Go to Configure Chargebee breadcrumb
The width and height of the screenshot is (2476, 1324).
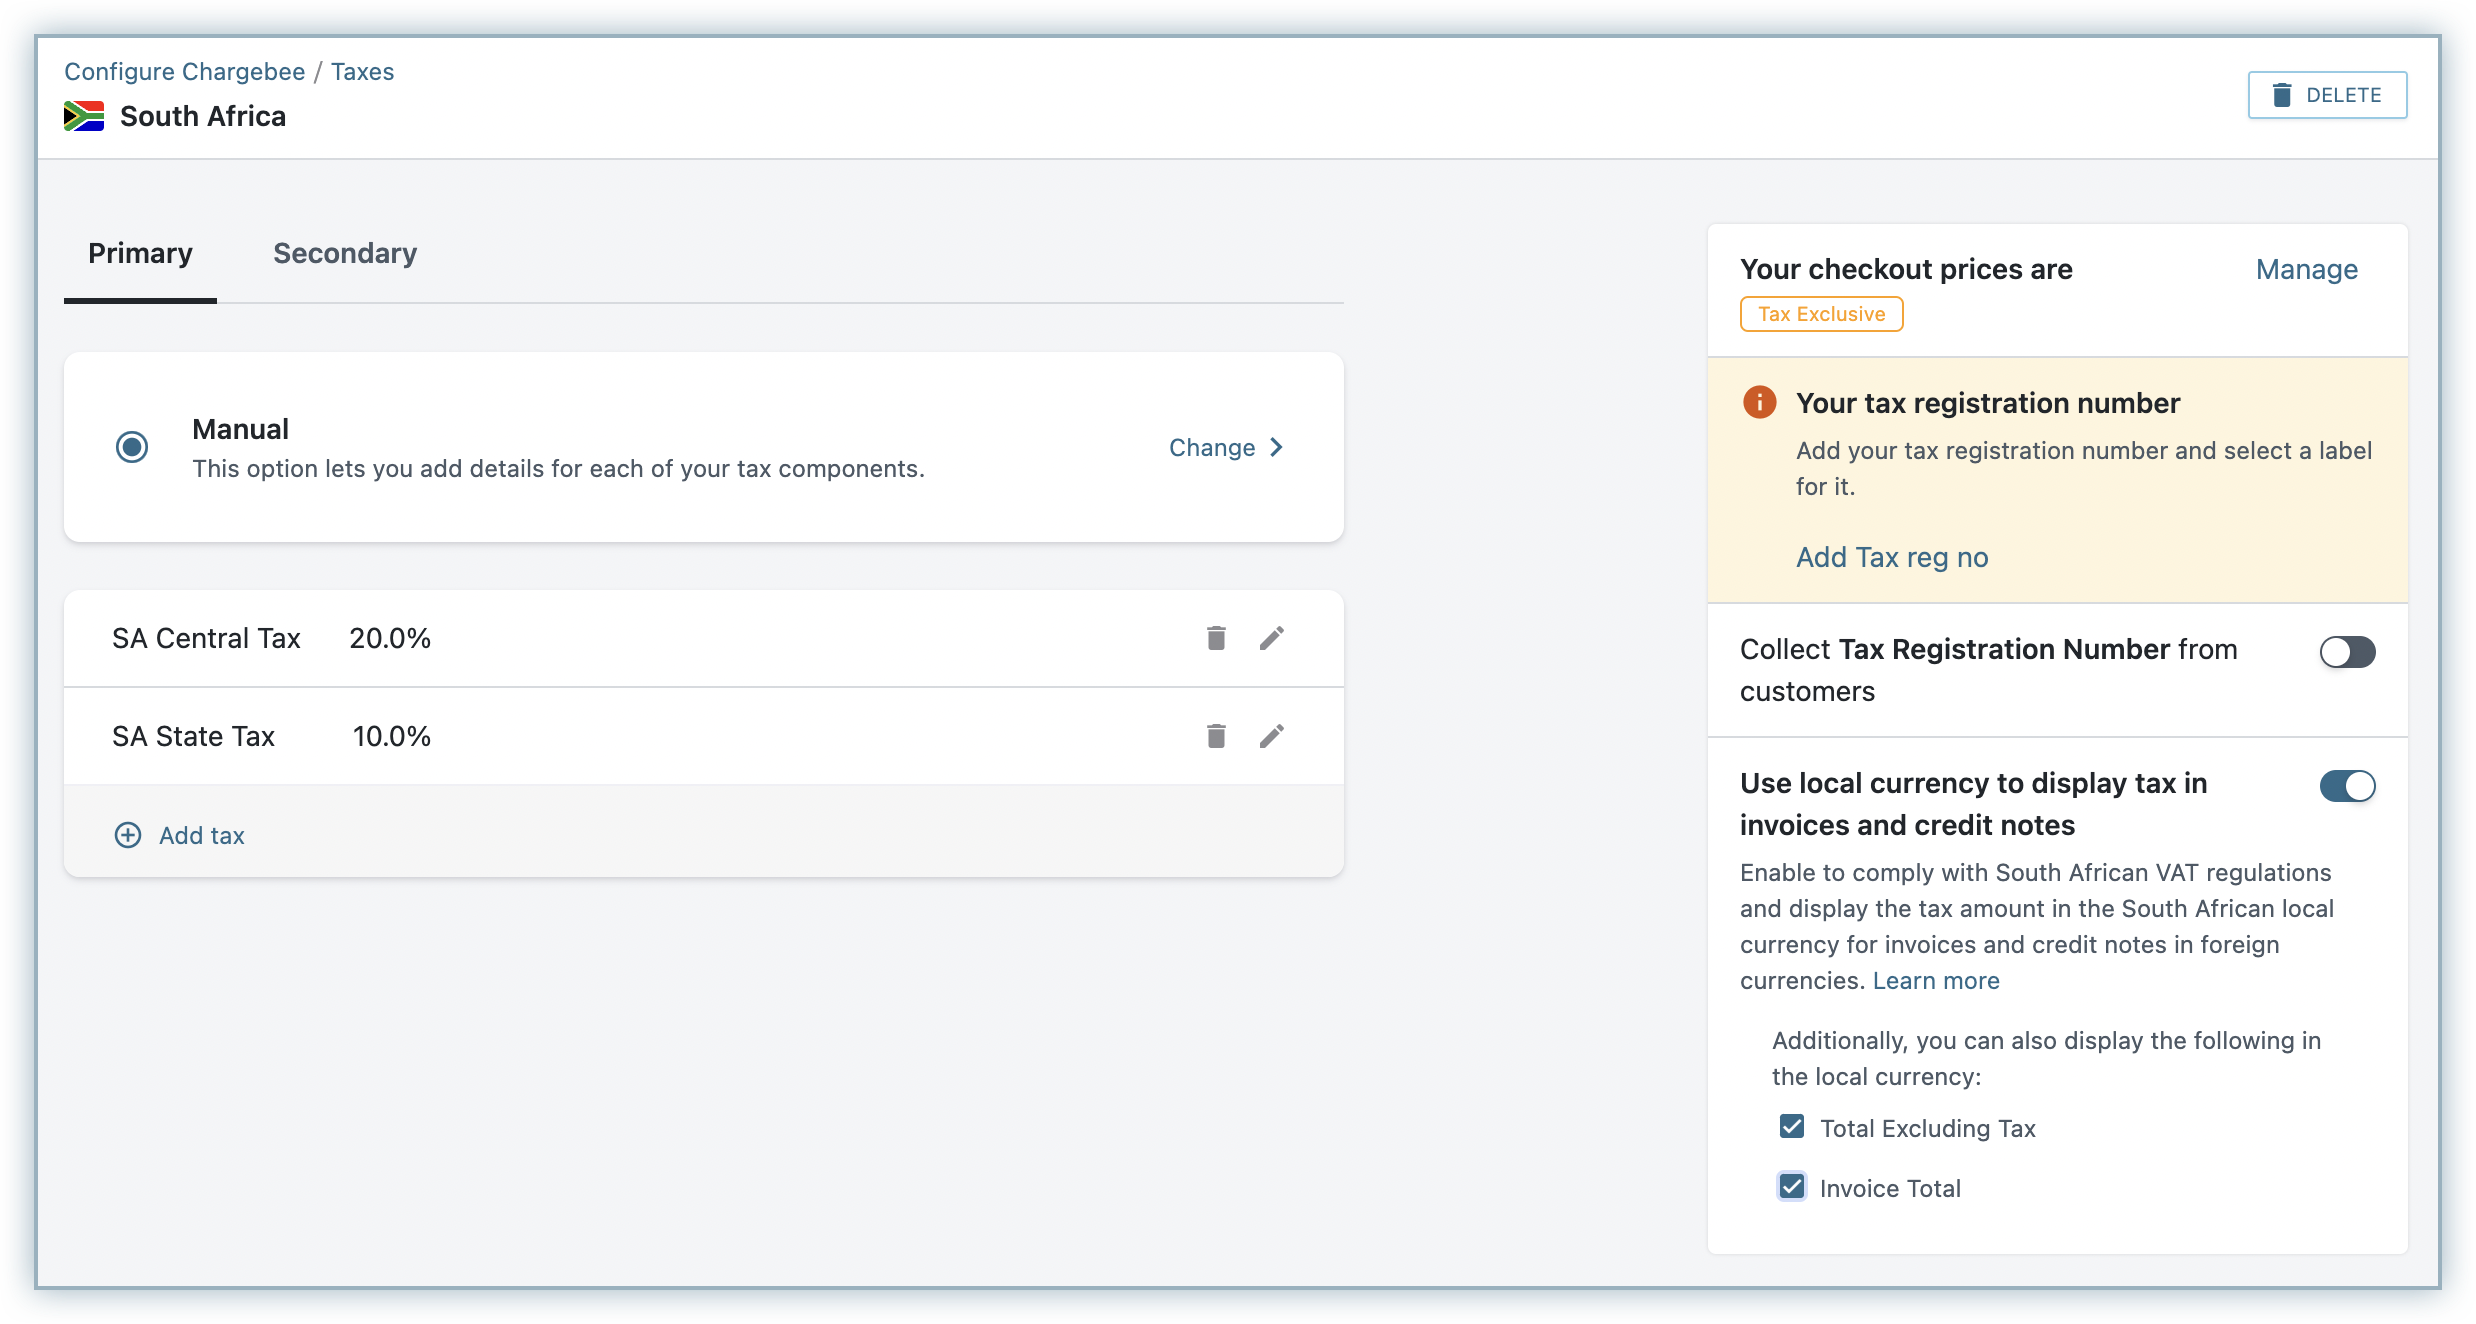(x=185, y=72)
